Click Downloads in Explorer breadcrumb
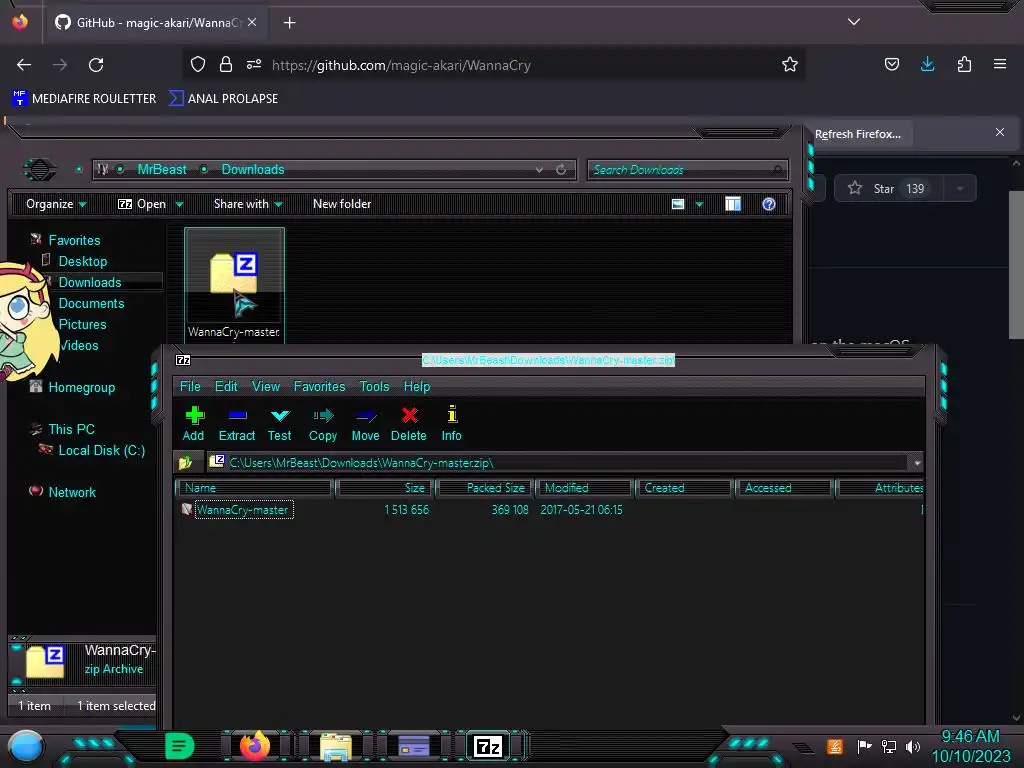 click(x=253, y=169)
